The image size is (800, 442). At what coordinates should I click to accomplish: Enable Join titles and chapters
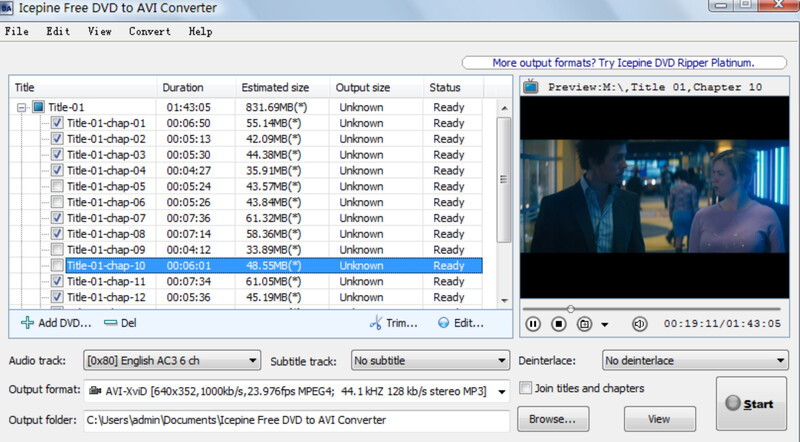[x=526, y=388]
